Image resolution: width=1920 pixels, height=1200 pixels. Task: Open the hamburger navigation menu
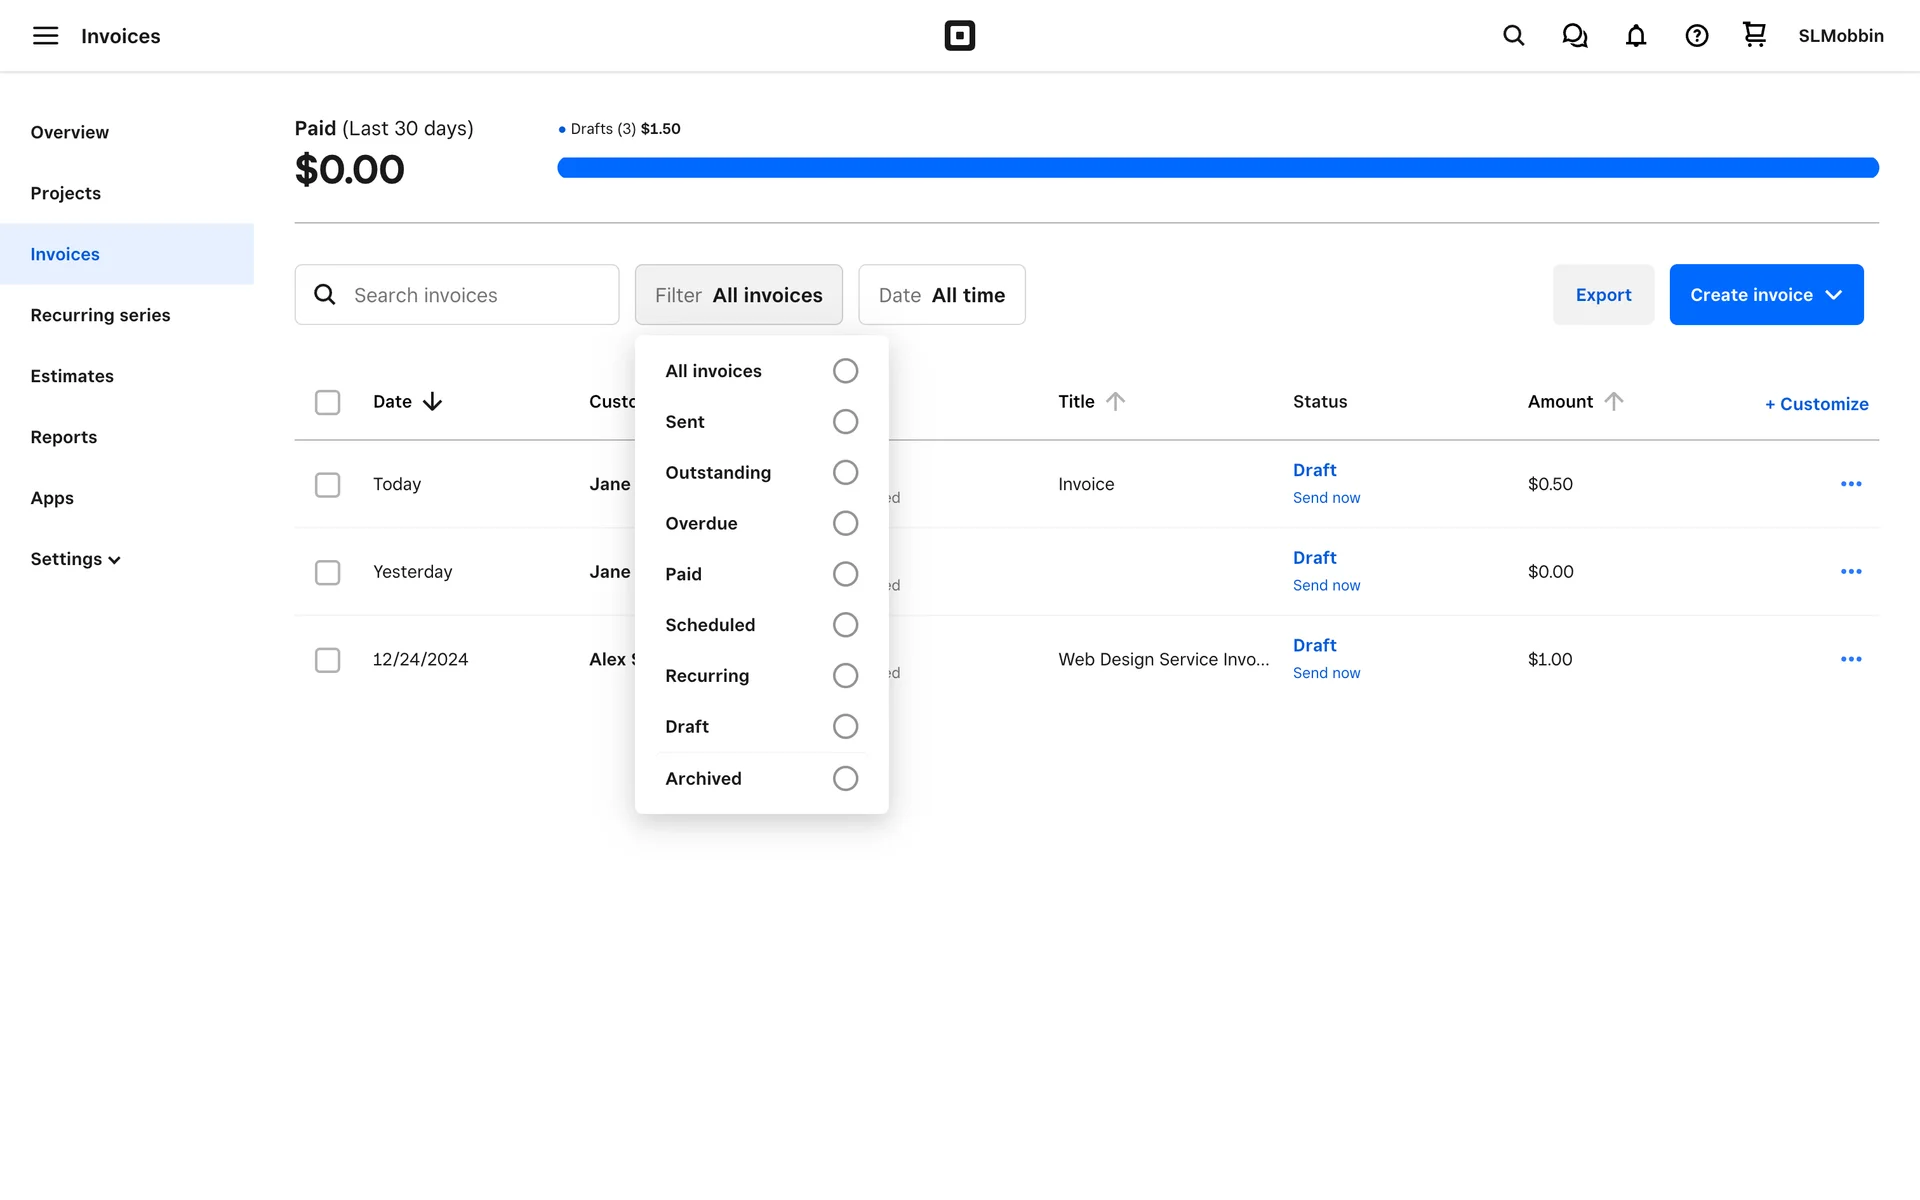(x=45, y=36)
